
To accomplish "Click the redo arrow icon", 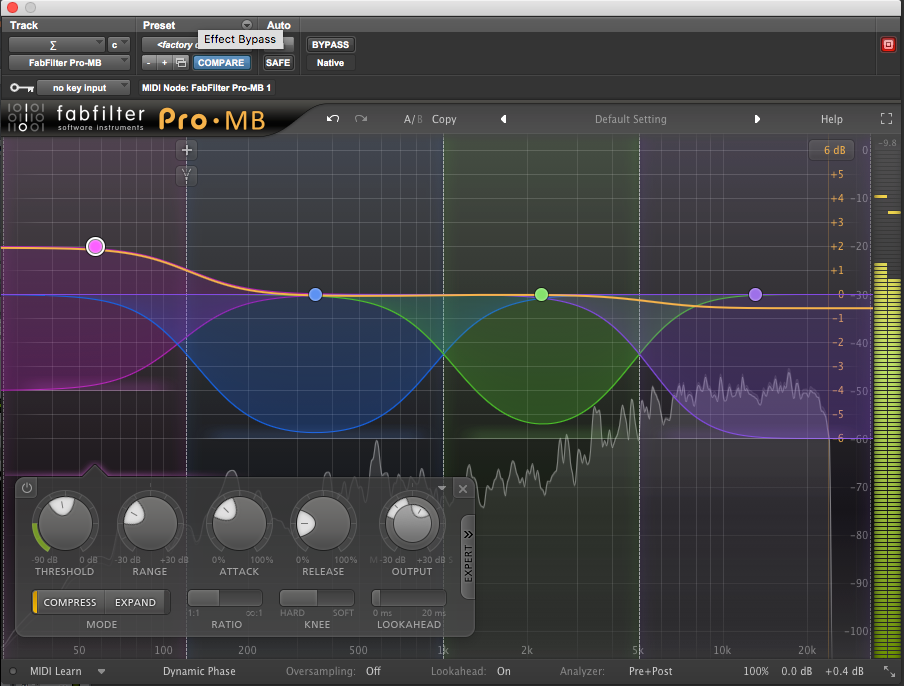I will click(361, 119).
